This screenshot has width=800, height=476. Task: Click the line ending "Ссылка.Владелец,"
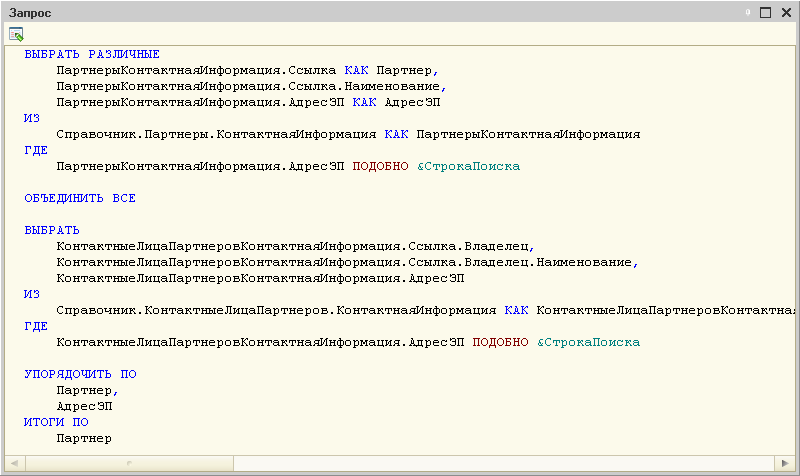(295, 246)
